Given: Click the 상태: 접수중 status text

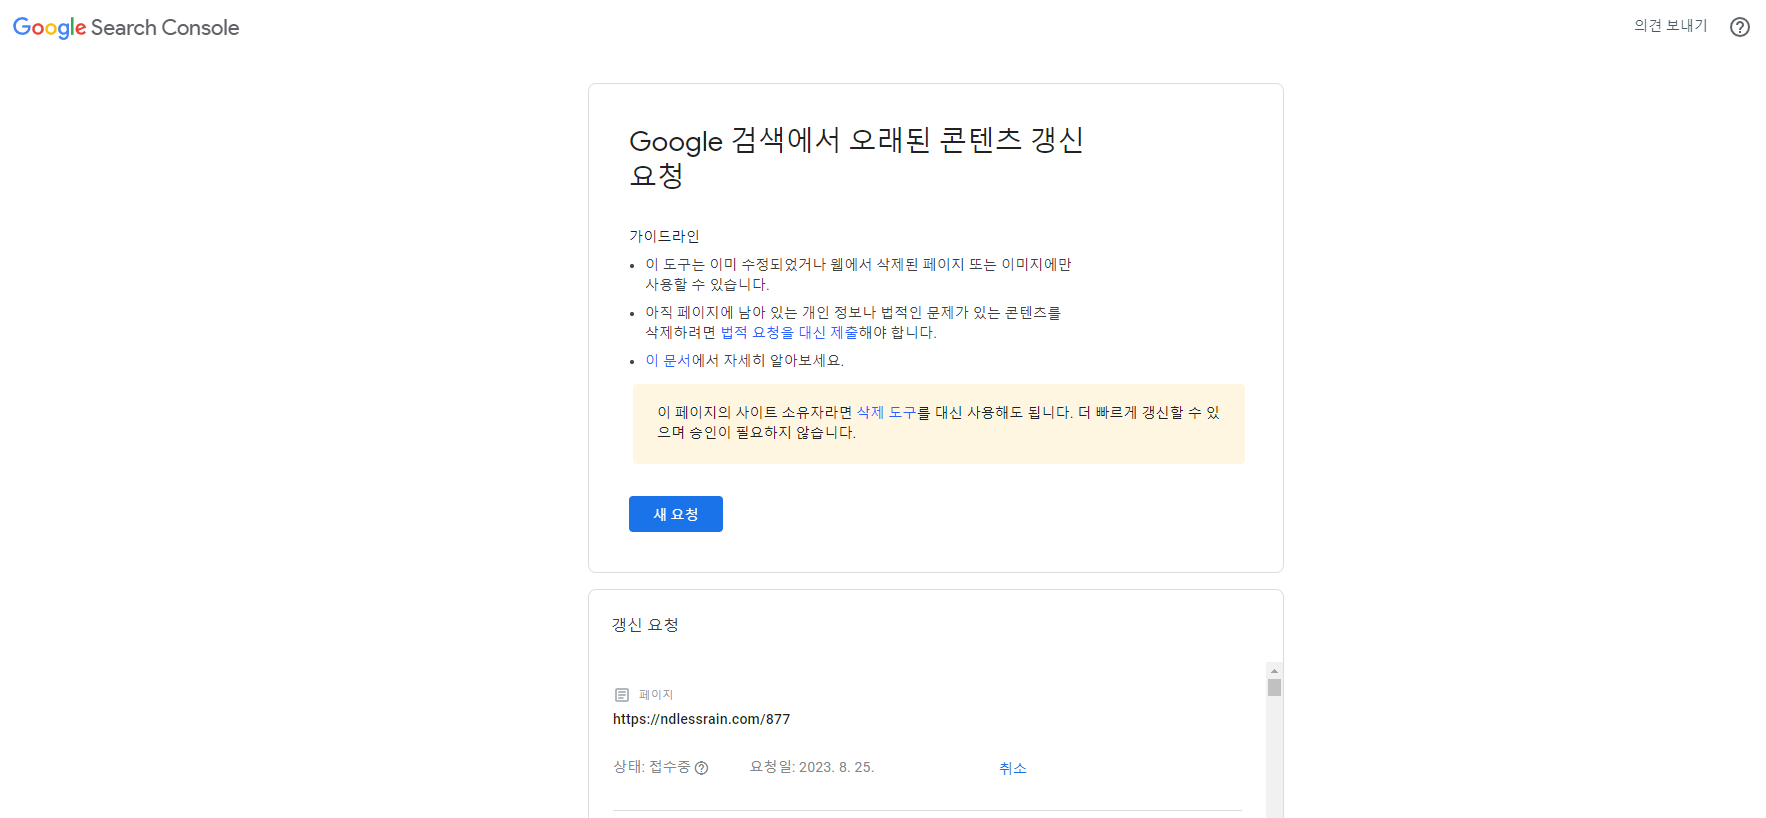Looking at the screenshot, I should [651, 767].
